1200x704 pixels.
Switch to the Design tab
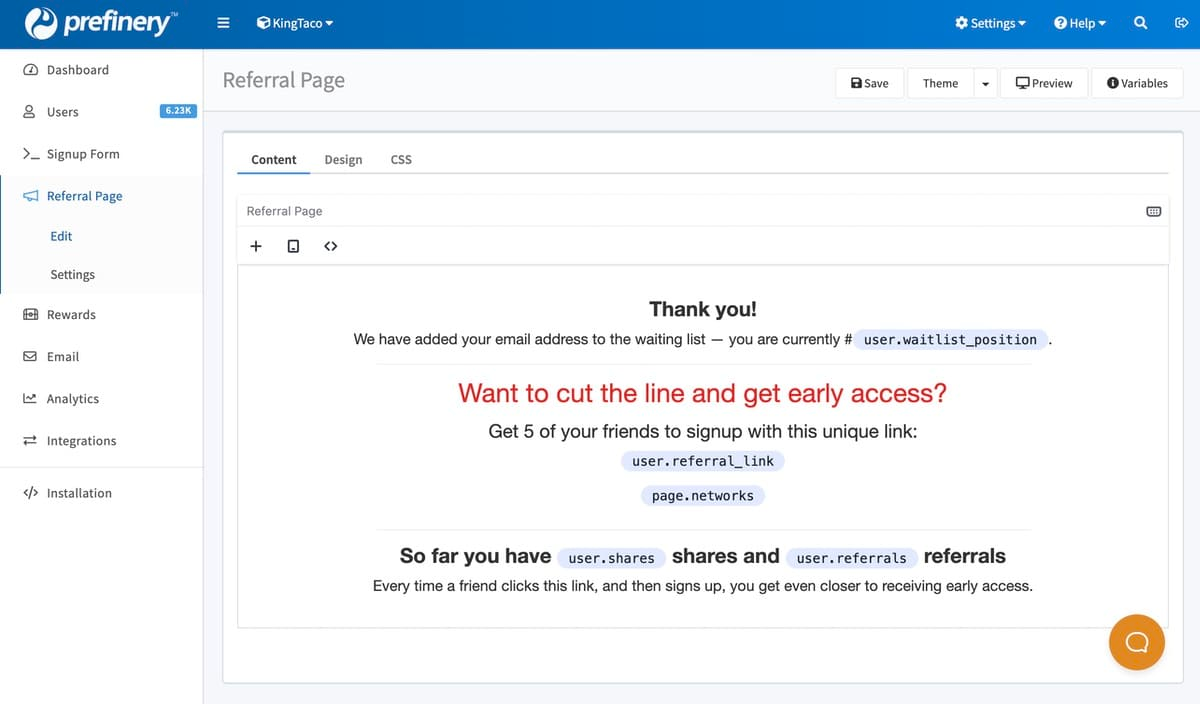(343, 159)
